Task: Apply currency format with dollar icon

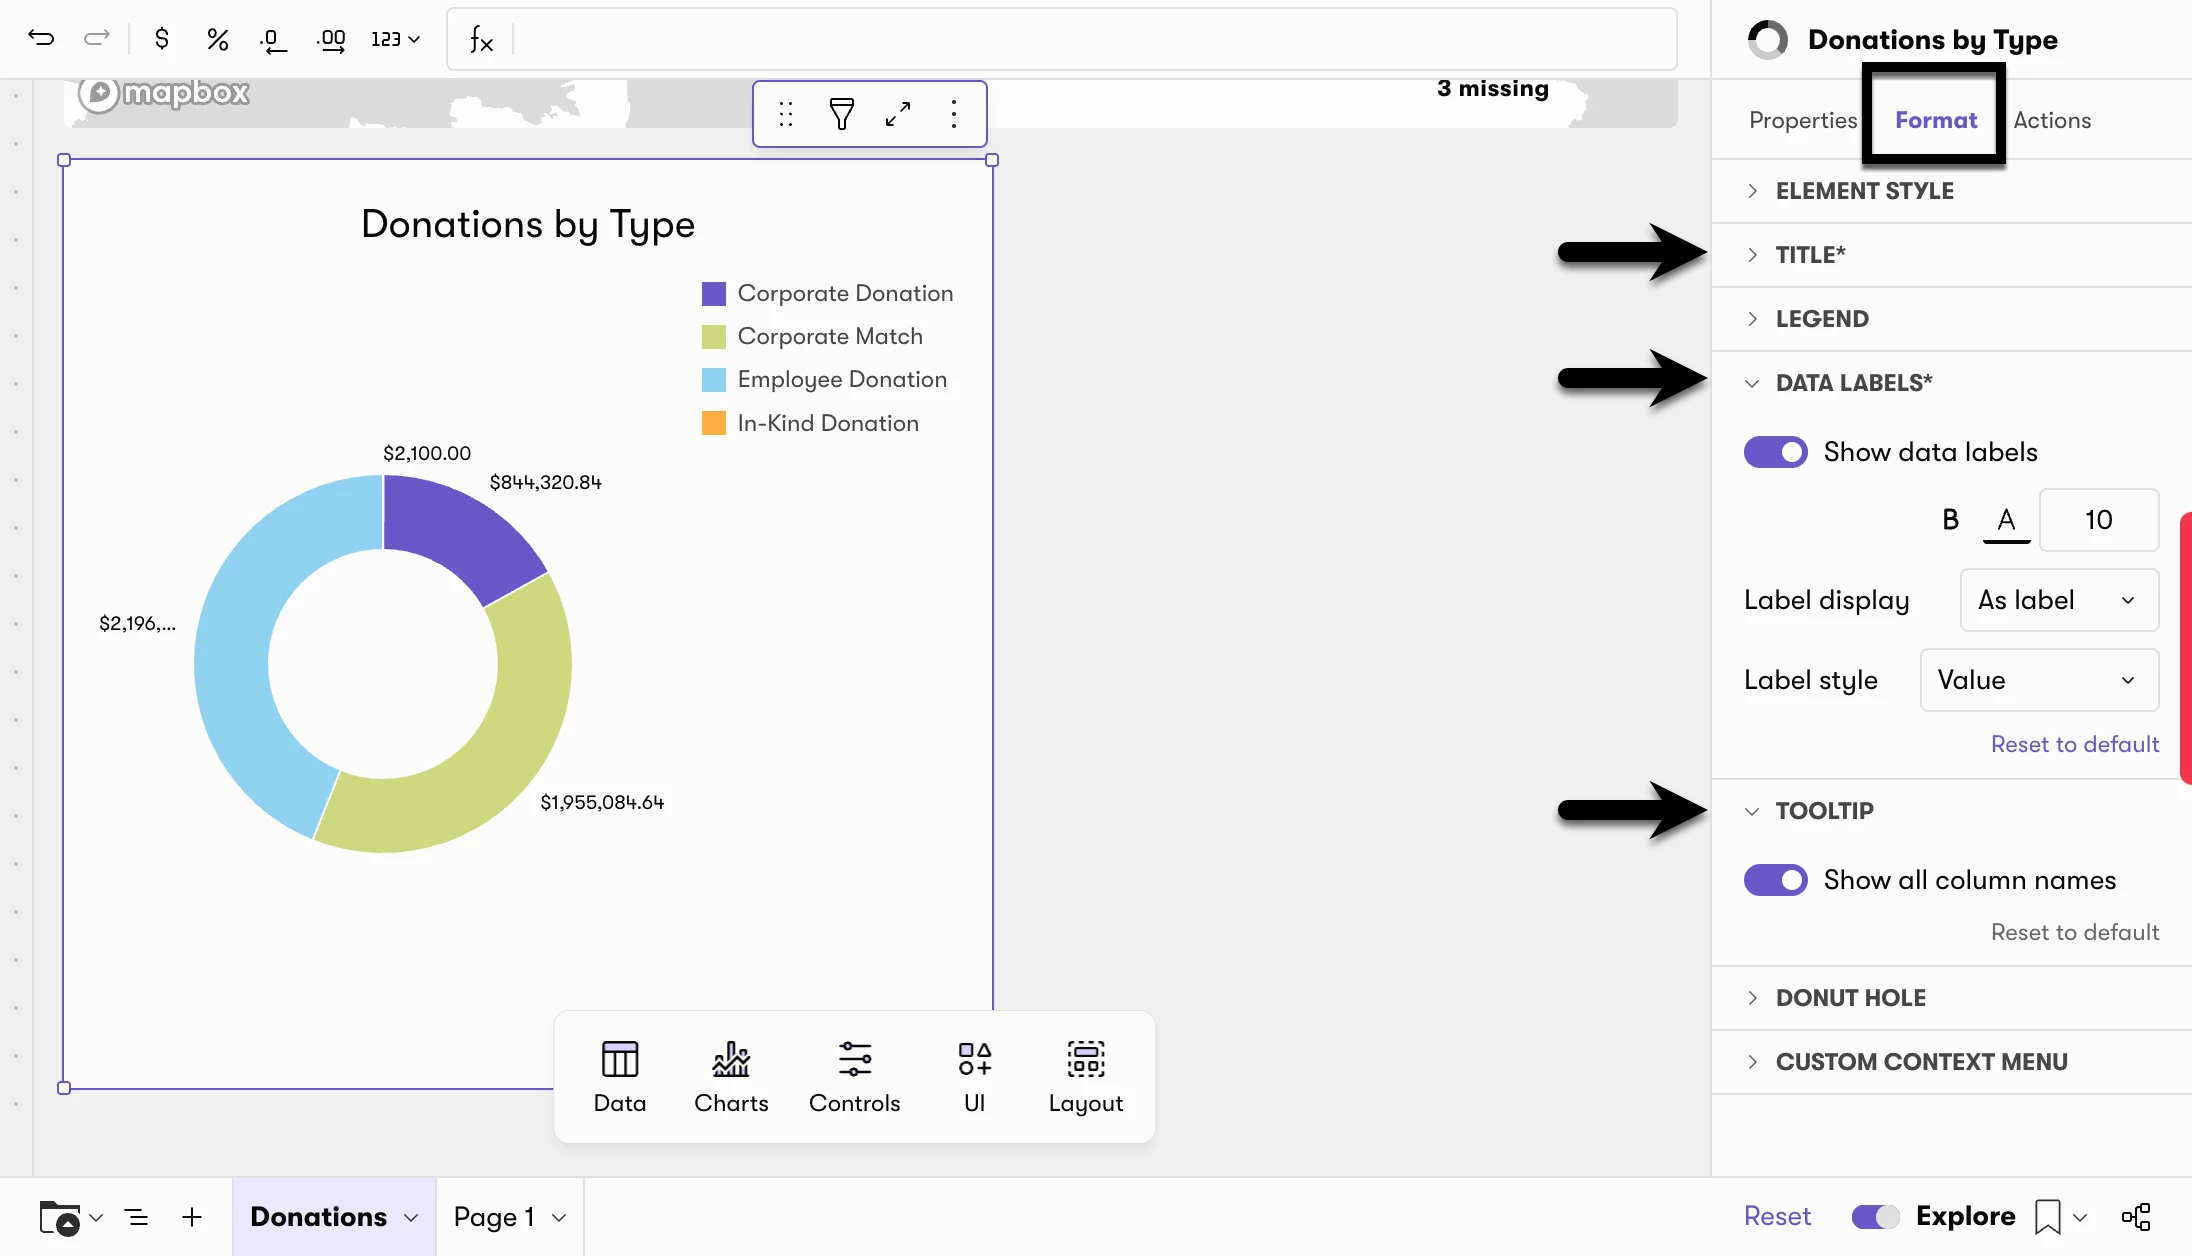Action: pos(162,39)
